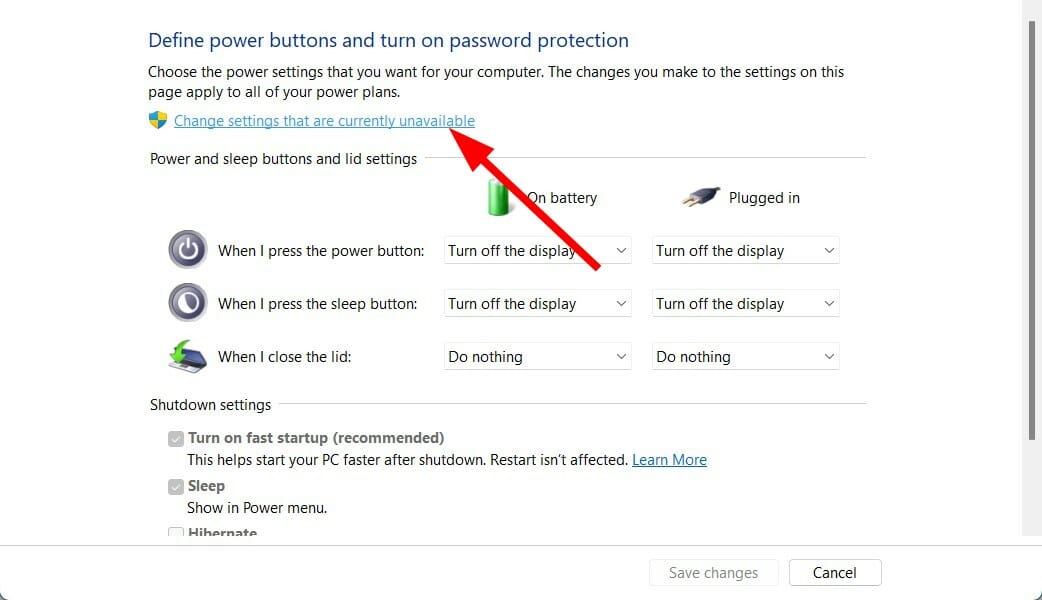1042x600 pixels.
Task: Click the green battery icon above On battery column
Action: click(x=498, y=195)
